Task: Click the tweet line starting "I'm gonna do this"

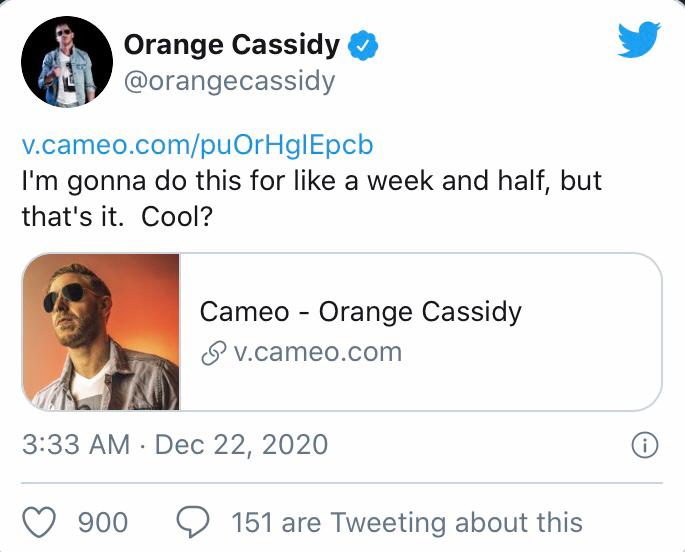Action: (x=312, y=184)
